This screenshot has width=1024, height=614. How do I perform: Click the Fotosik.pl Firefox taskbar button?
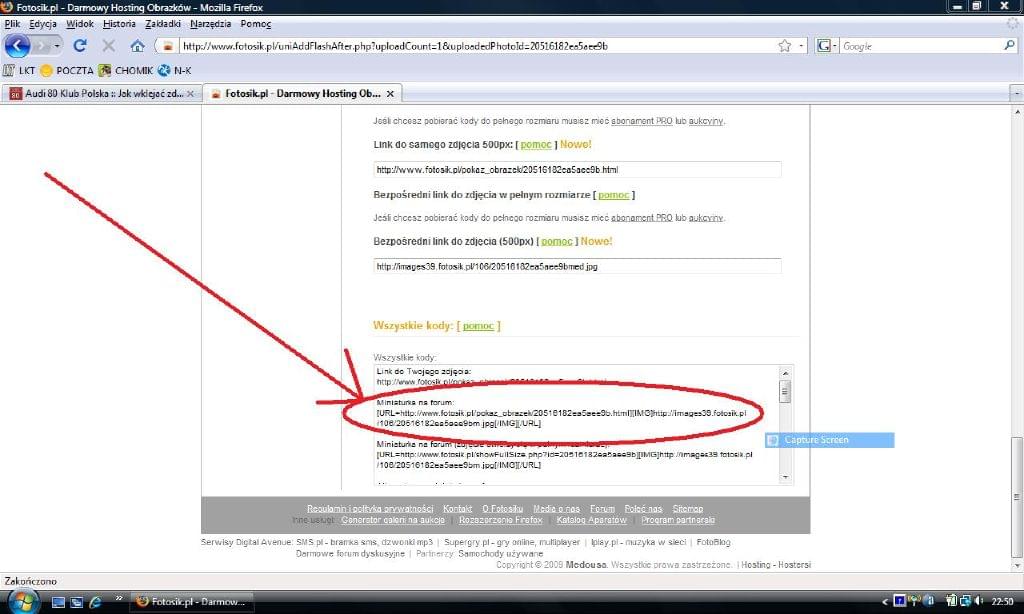point(191,602)
